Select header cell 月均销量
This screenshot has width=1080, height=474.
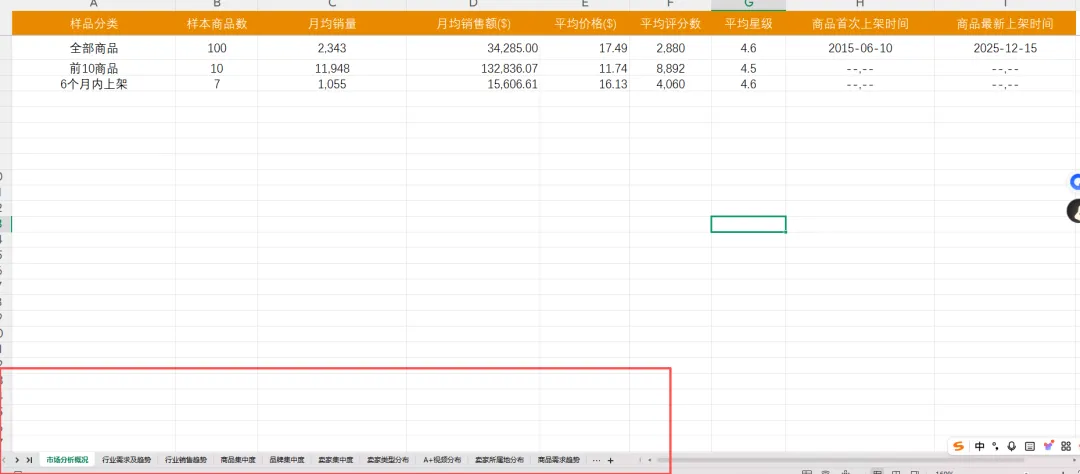[x=332, y=24]
